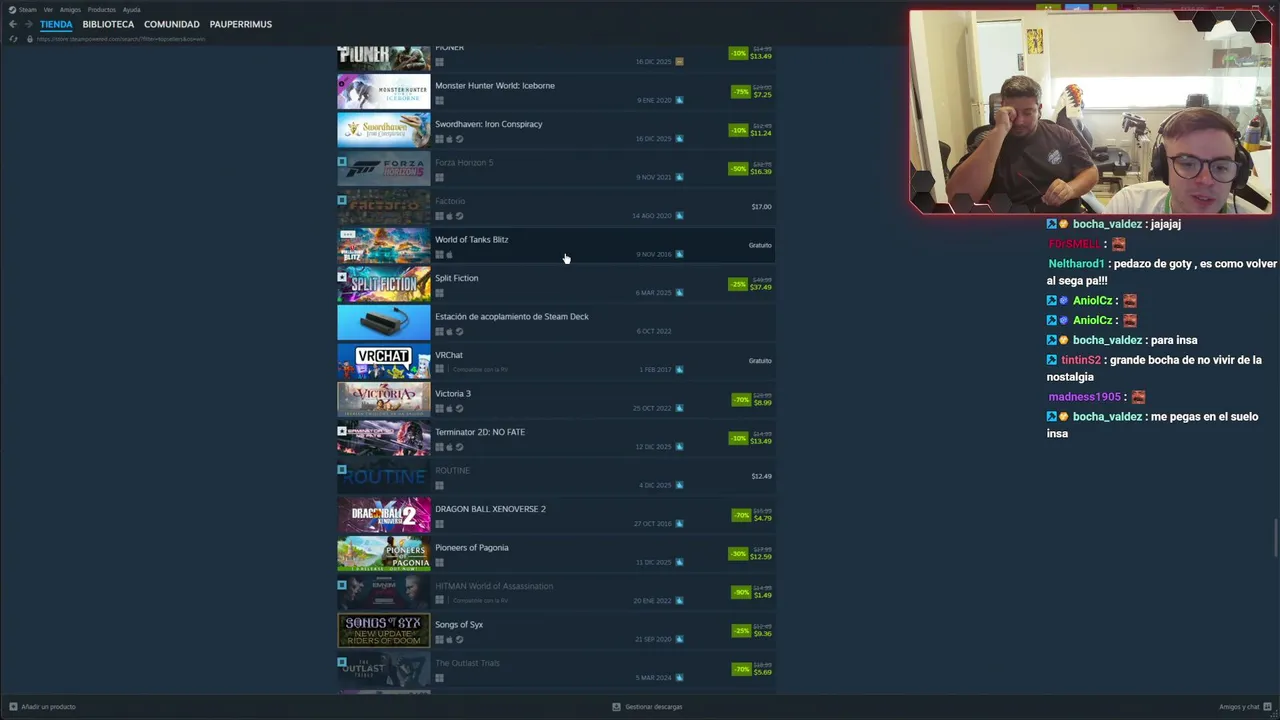Click the padlock icon beside the URL
Screen dimensions: 1280x720
(30, 39)
